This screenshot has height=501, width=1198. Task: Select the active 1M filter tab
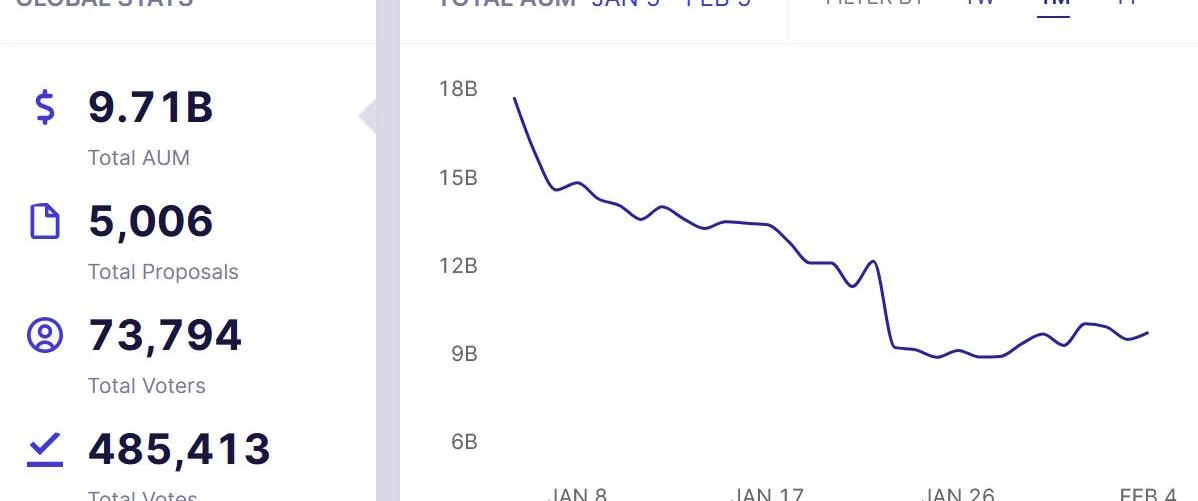click(1053, 4)
